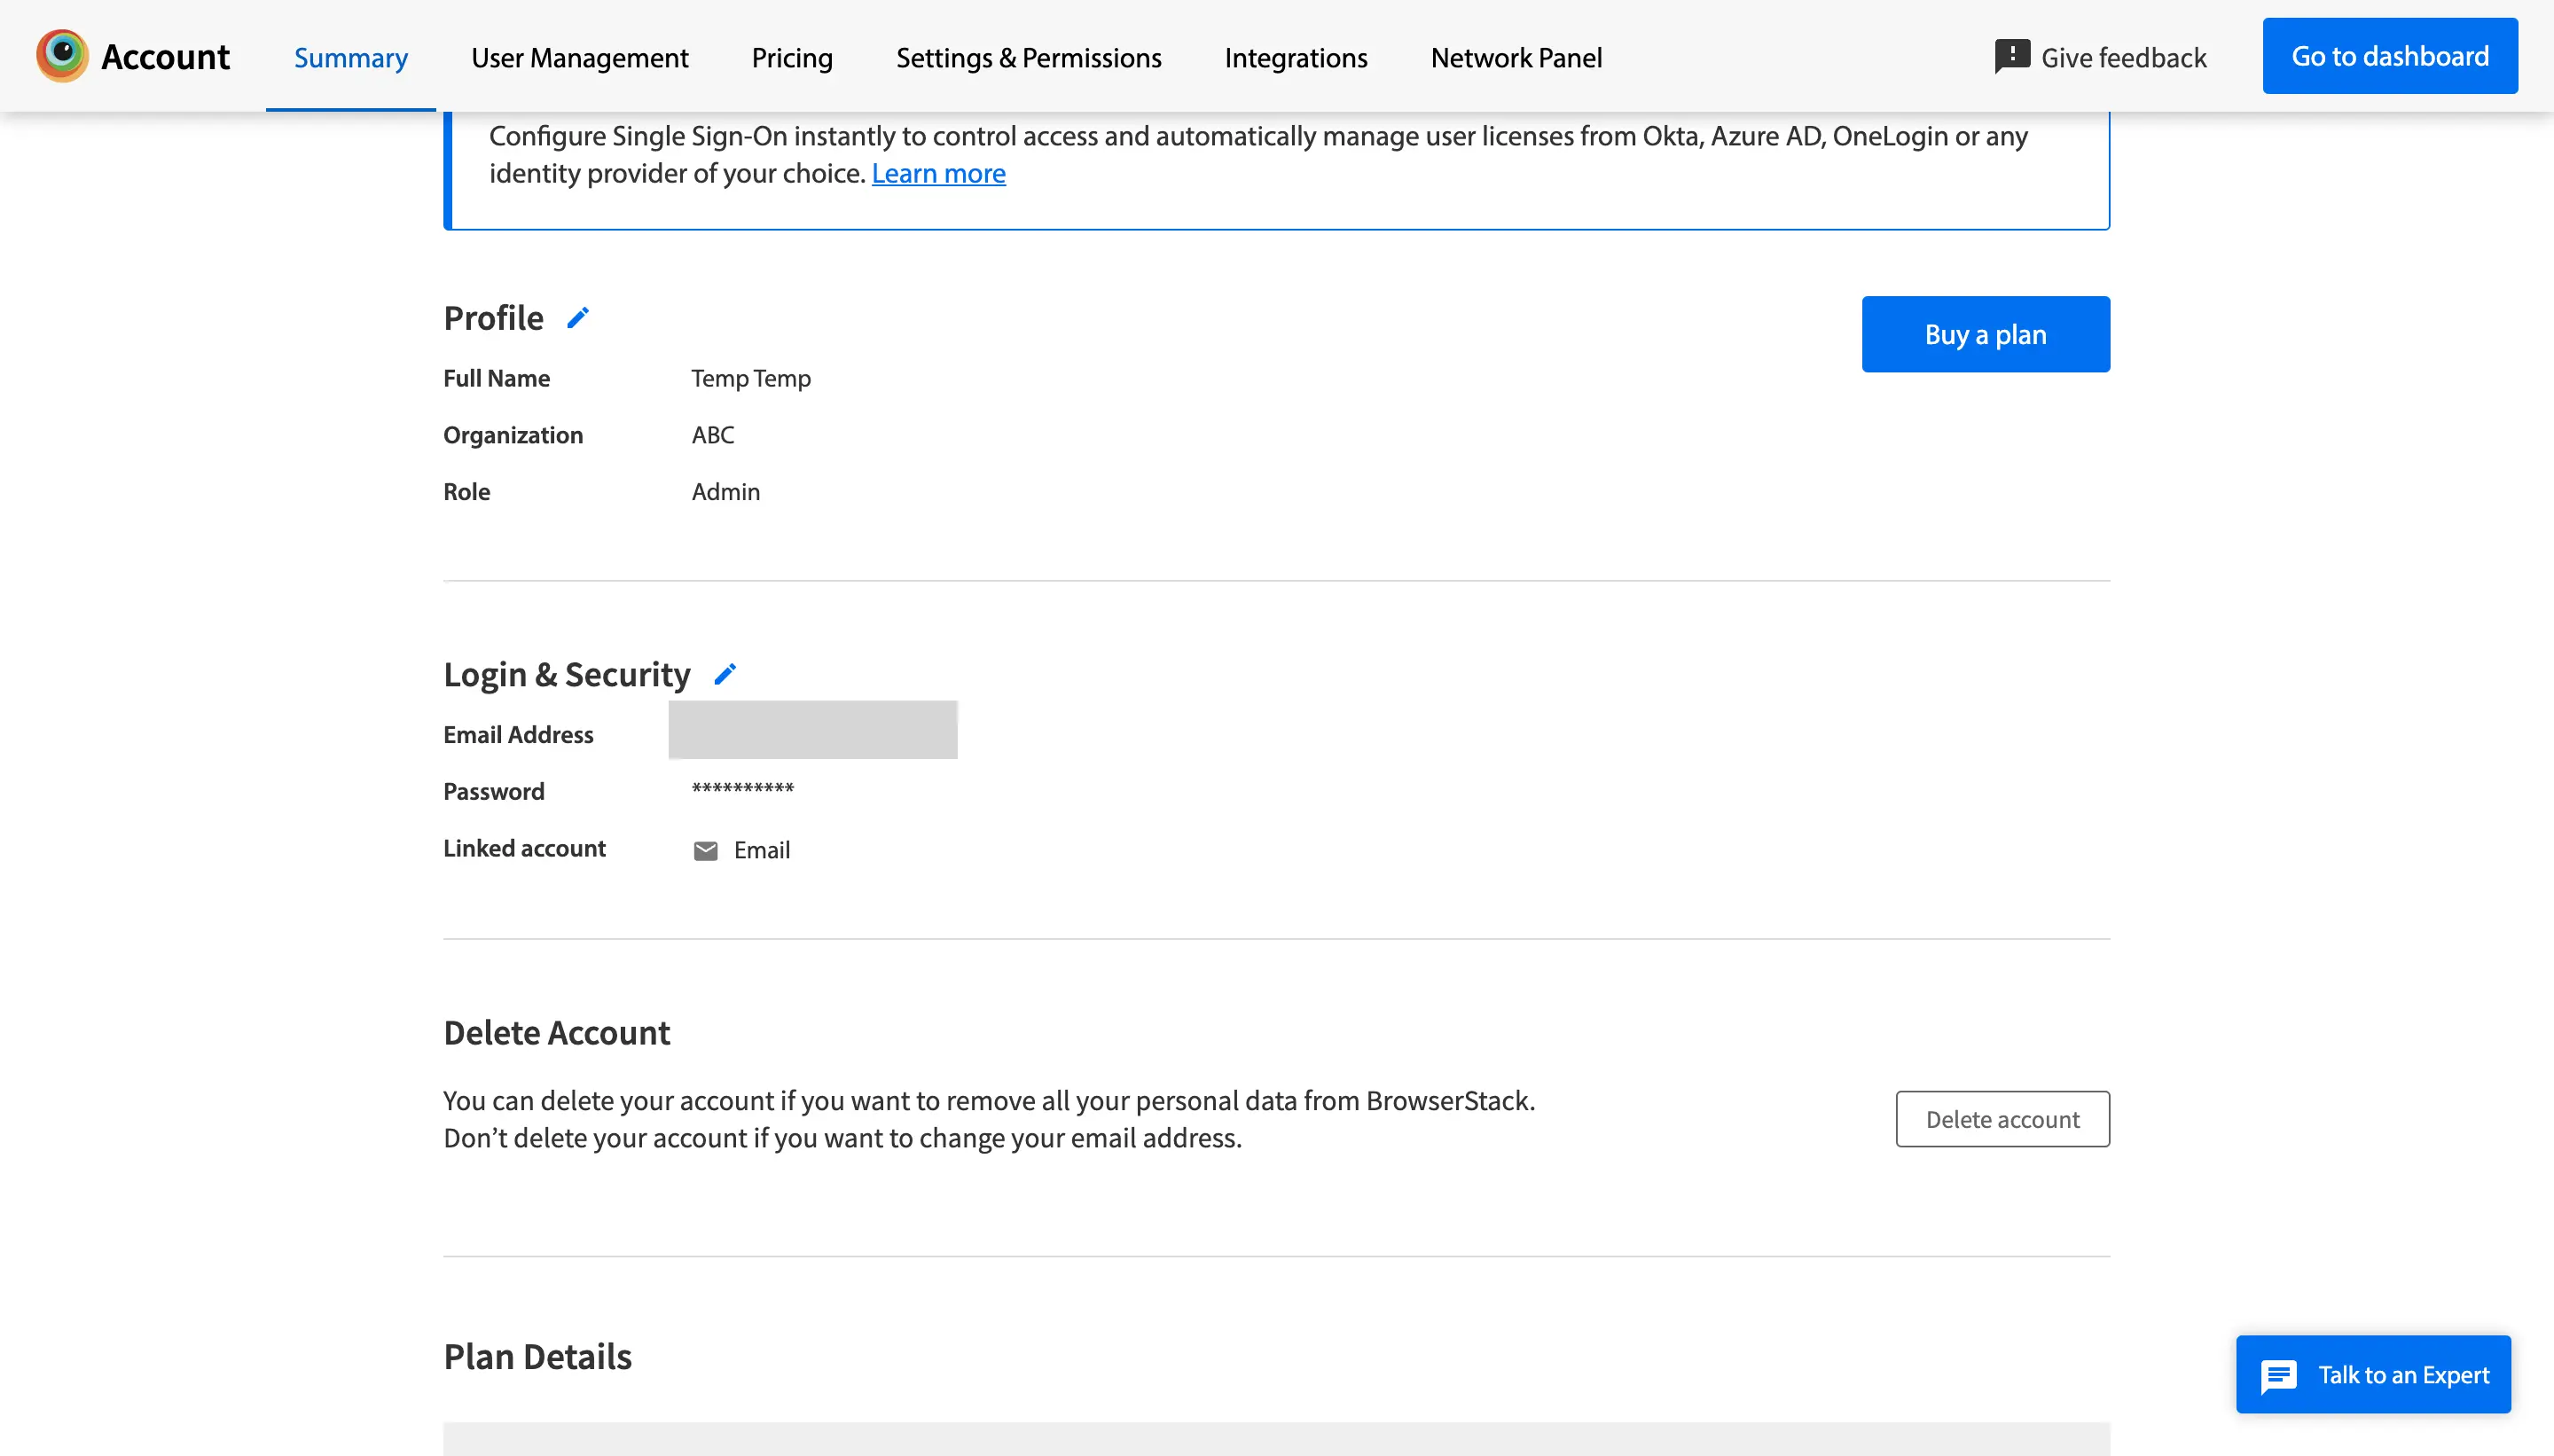Click the Delete account button
The image size is (2554, 1456).
(x=2002, y=1118)
